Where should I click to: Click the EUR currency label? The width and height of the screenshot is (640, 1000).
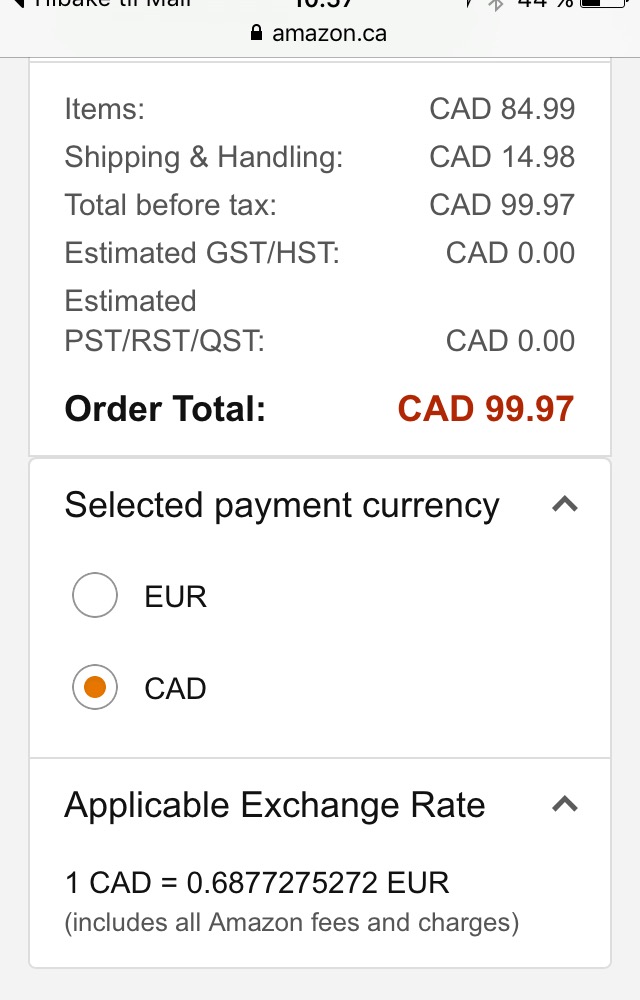pos(176,597)
